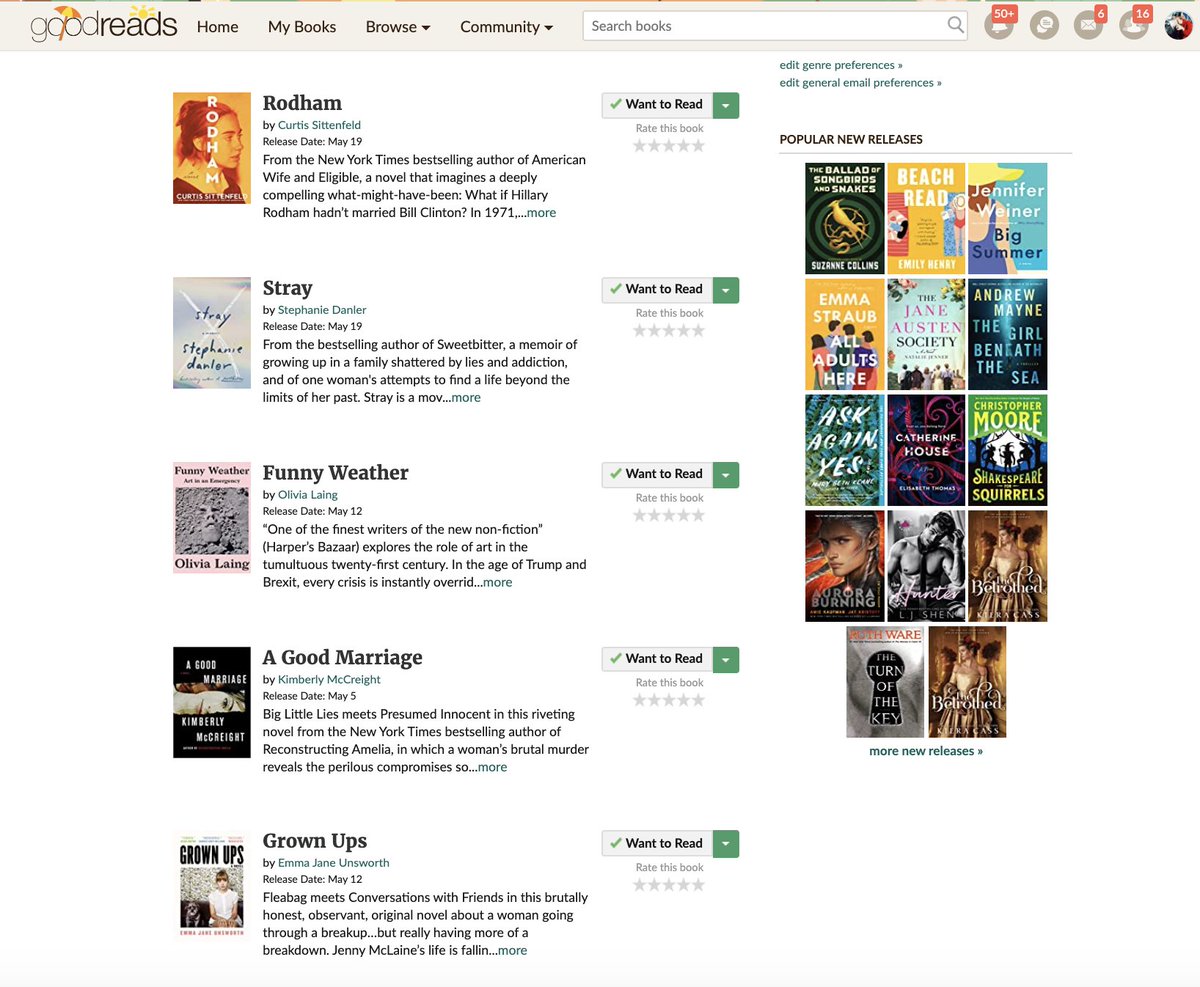Click edit genre preferences link
This screenshot has height=987, width=1200.
(x=841, y=65)
